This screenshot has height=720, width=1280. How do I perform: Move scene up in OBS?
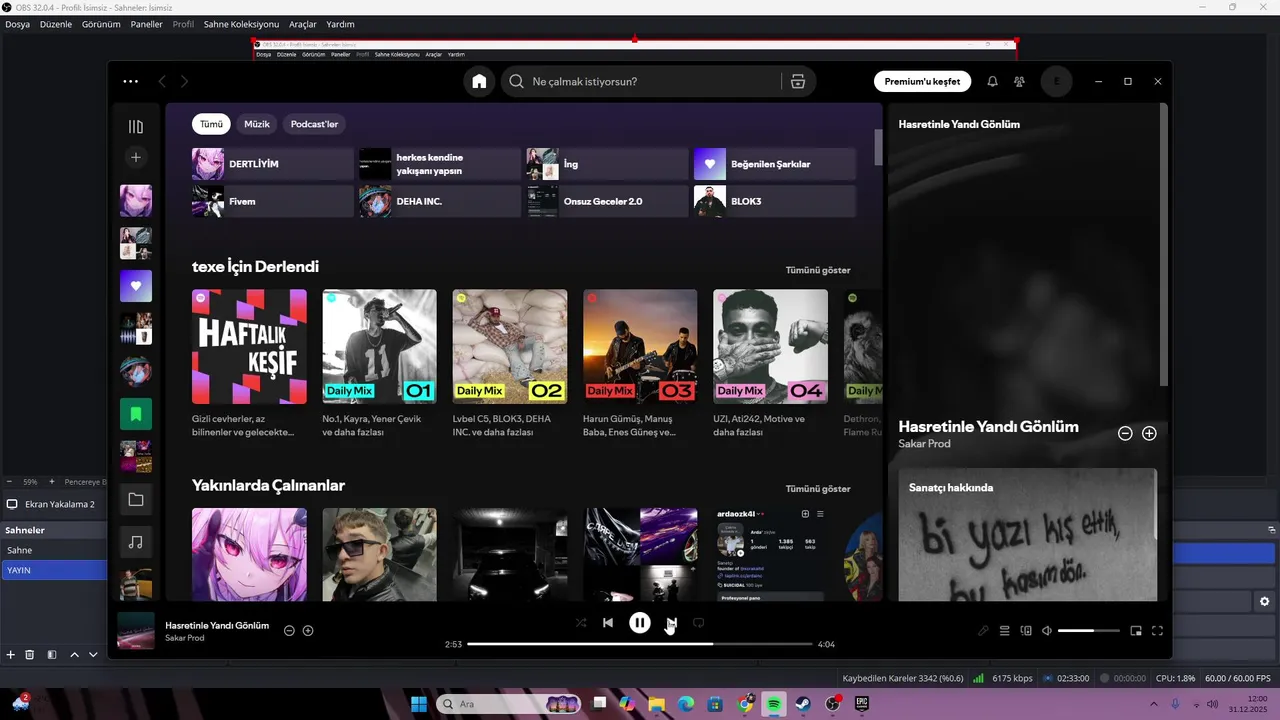point(74,655)
